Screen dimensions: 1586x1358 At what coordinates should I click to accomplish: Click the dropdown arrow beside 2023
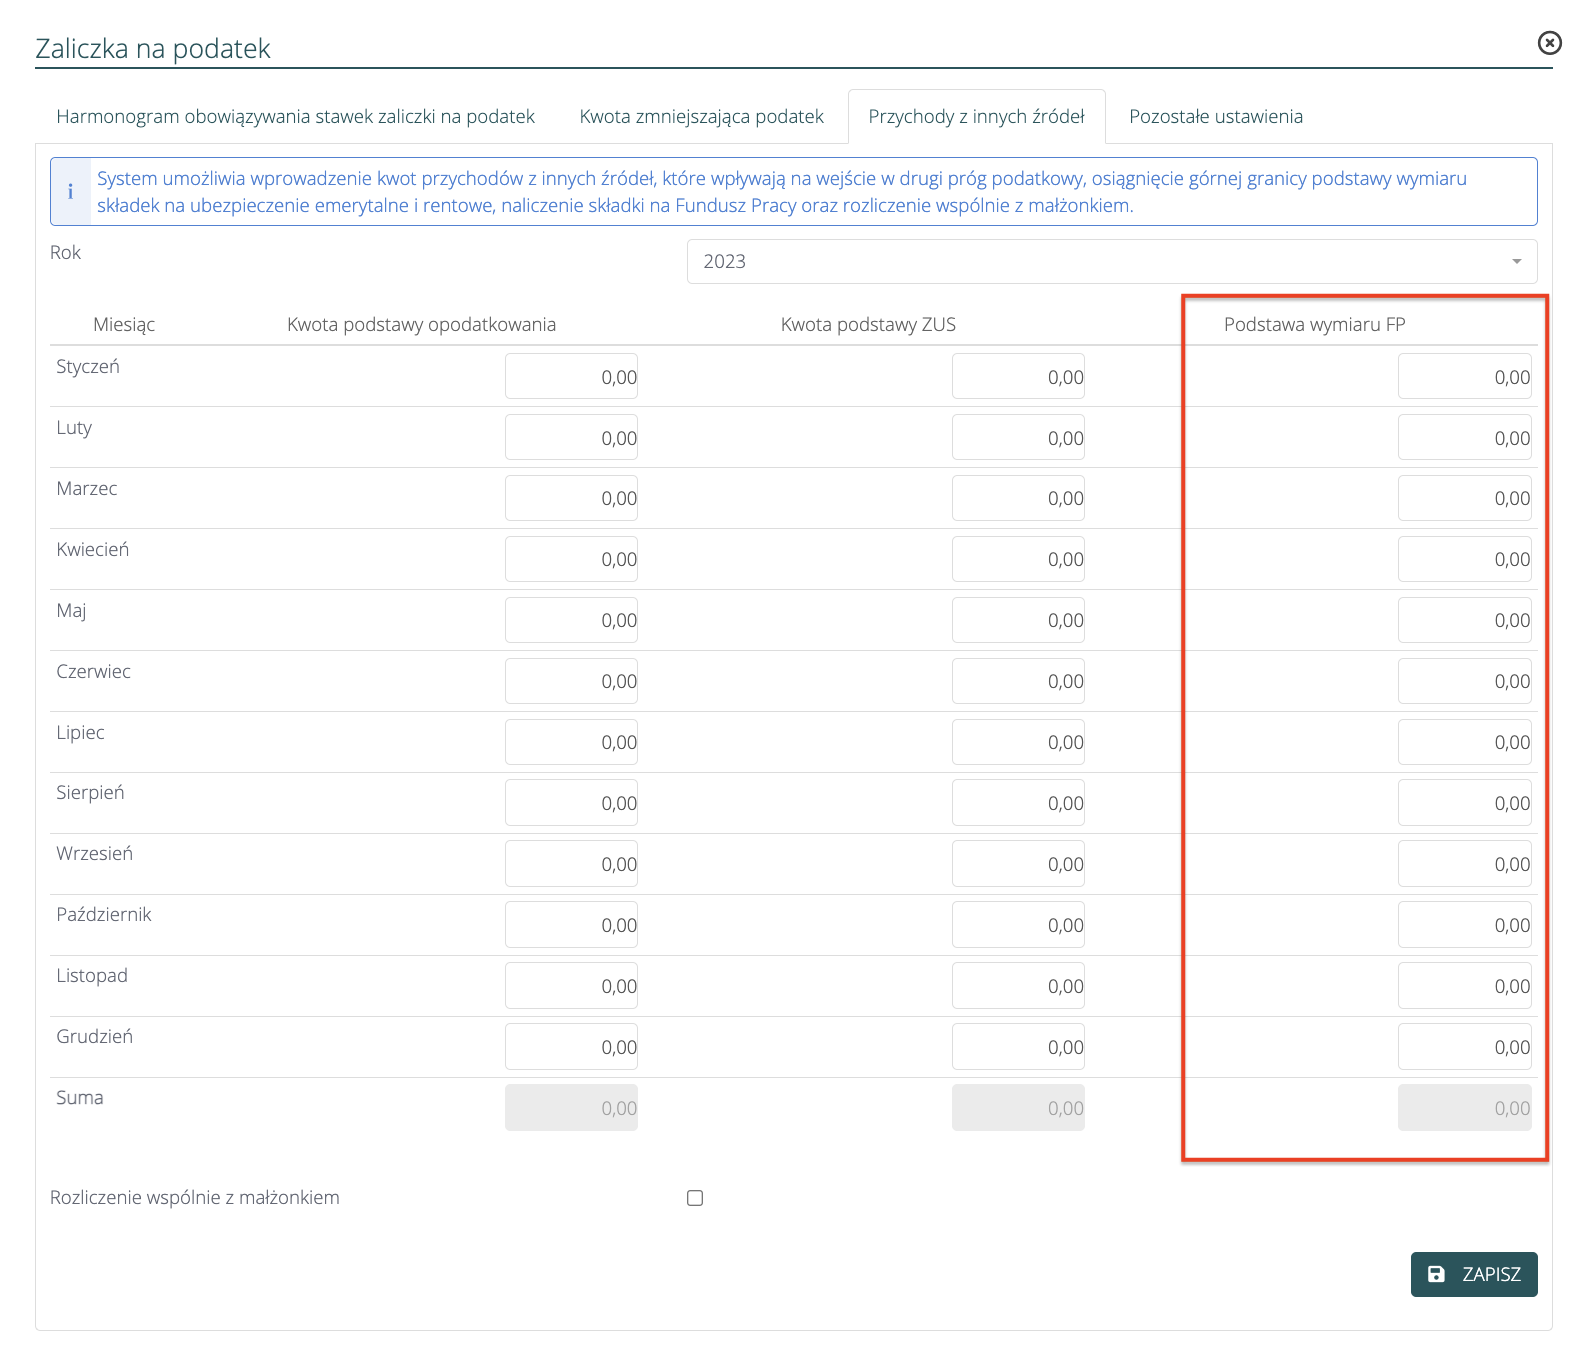point(1516,262)
